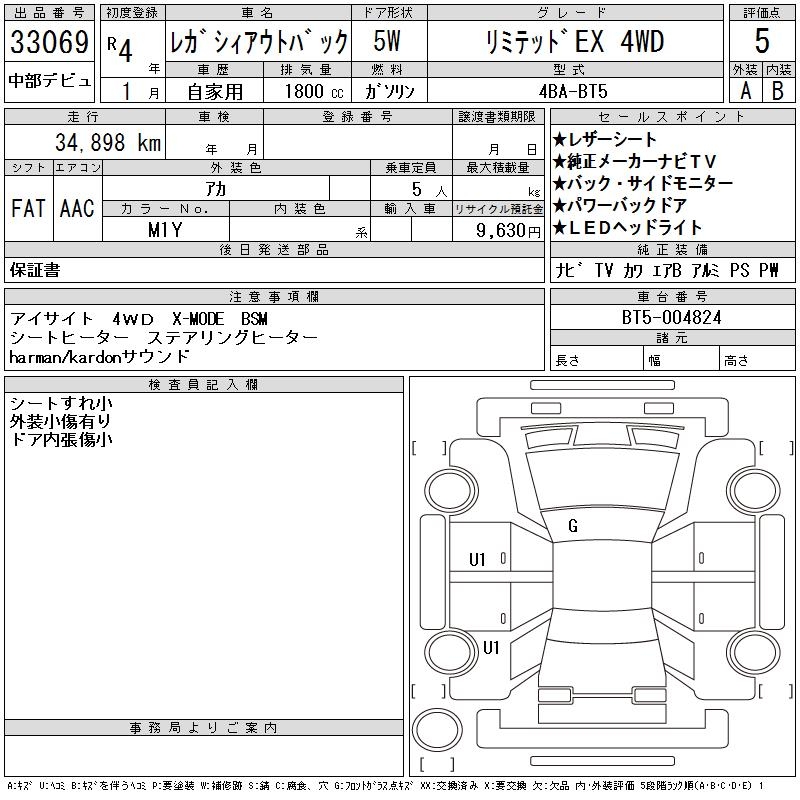
Task: Click the interior grade B
Action: tap(778, 91)
